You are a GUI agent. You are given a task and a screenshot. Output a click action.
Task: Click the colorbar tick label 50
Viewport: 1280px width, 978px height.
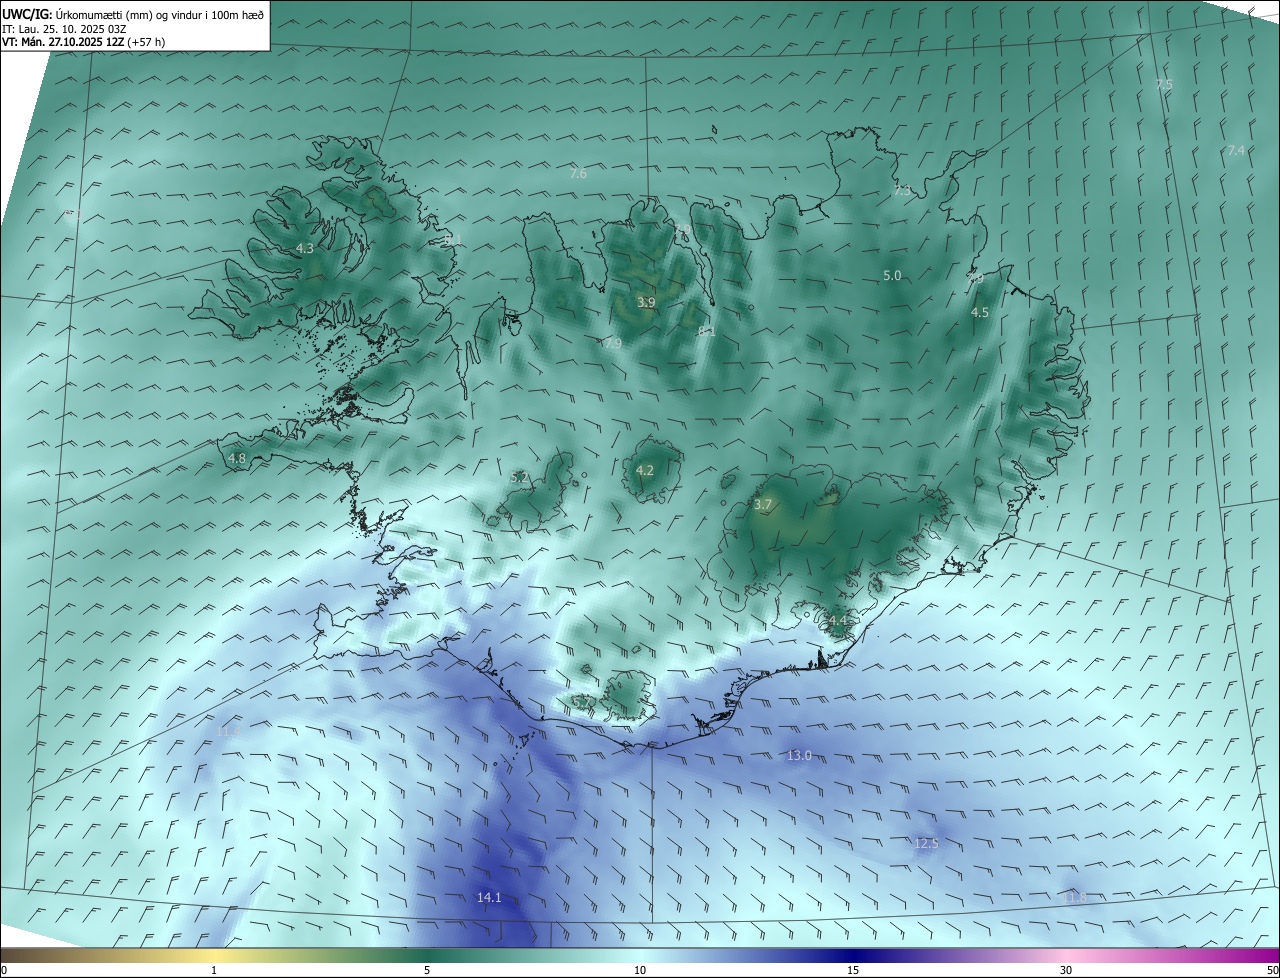(x=1272, y=970)
